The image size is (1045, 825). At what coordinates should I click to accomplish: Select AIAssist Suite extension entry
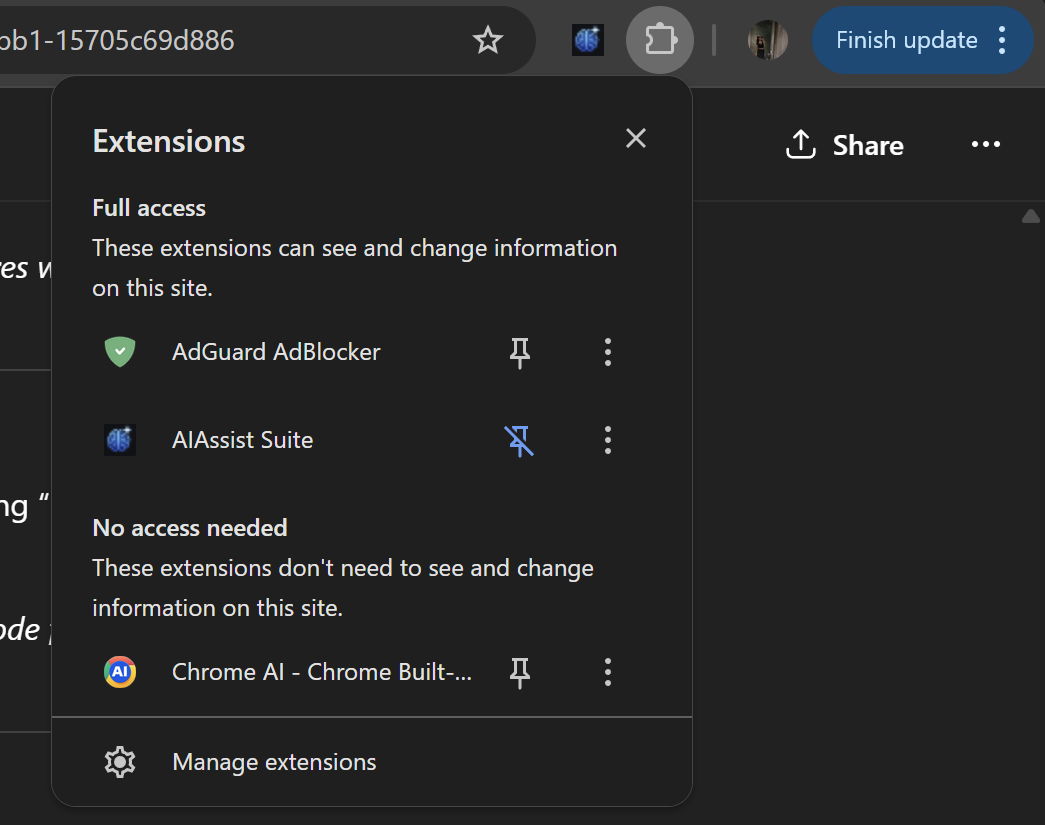point(243,440)
